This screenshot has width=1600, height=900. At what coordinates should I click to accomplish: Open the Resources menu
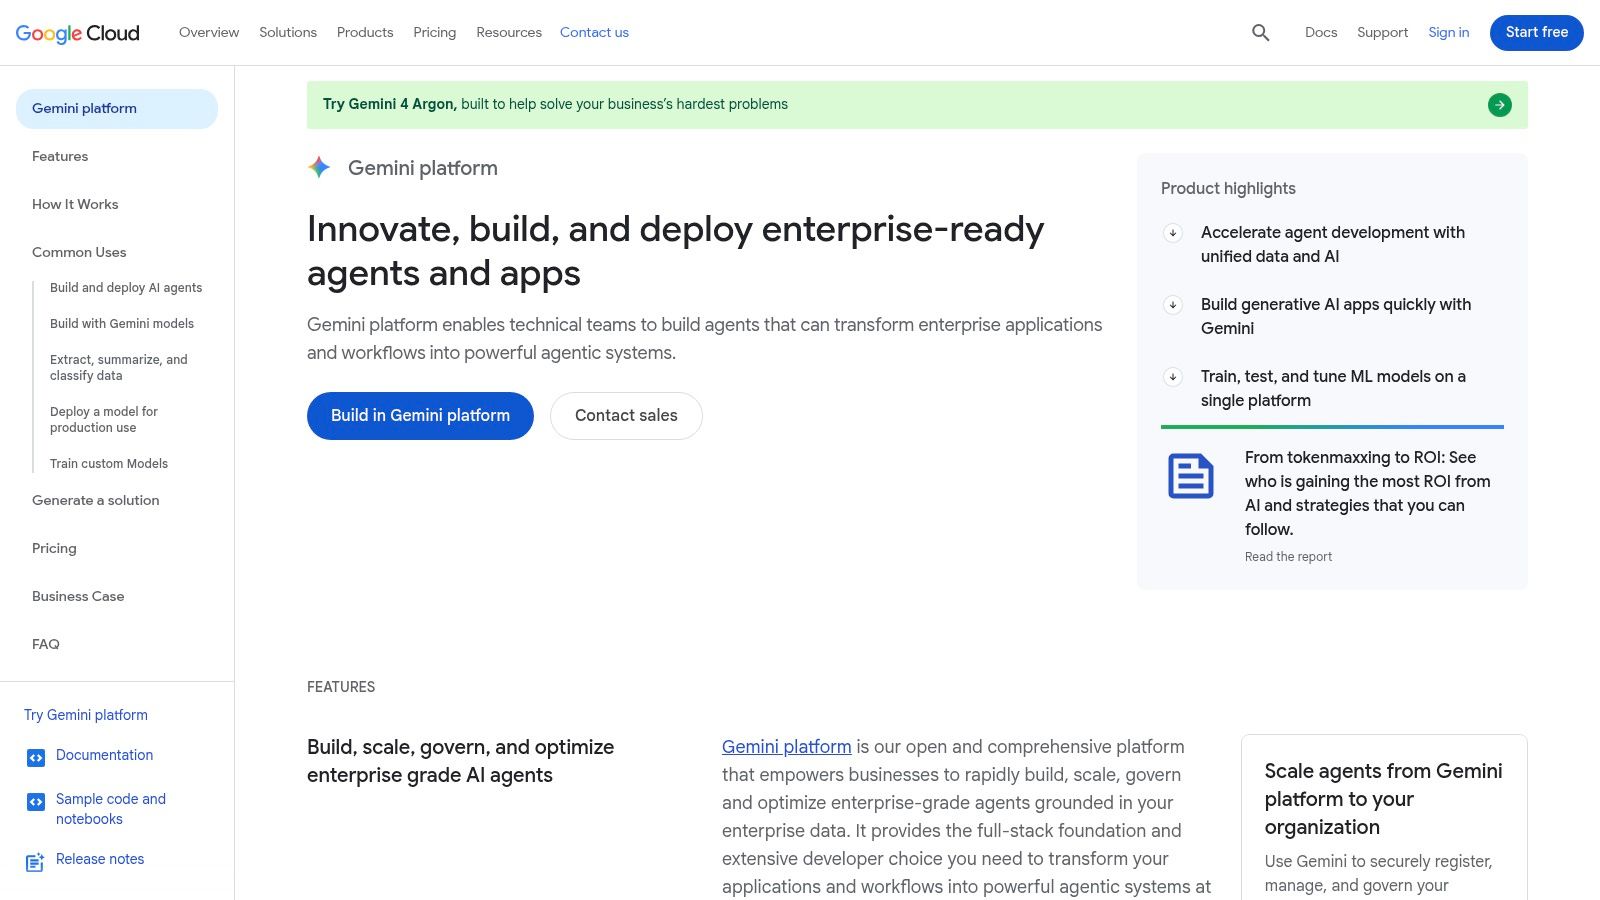509,33
